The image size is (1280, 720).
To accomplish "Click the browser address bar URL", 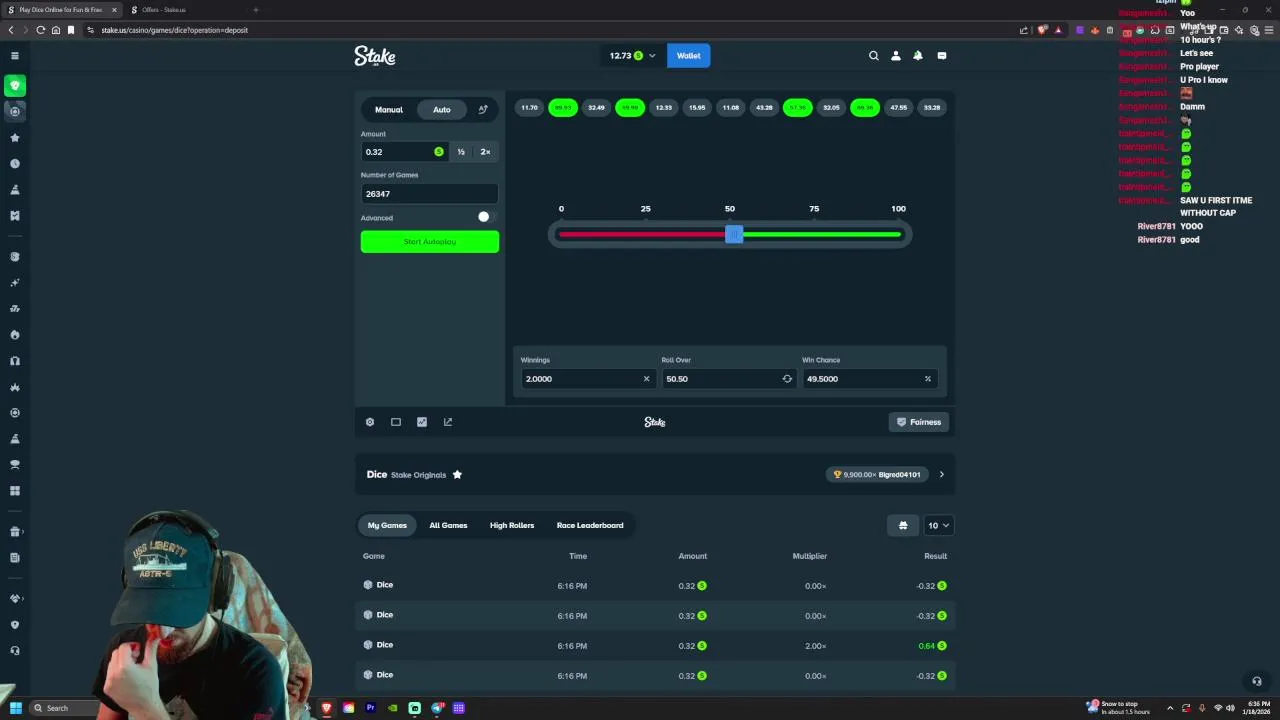I will coord(174,30).
